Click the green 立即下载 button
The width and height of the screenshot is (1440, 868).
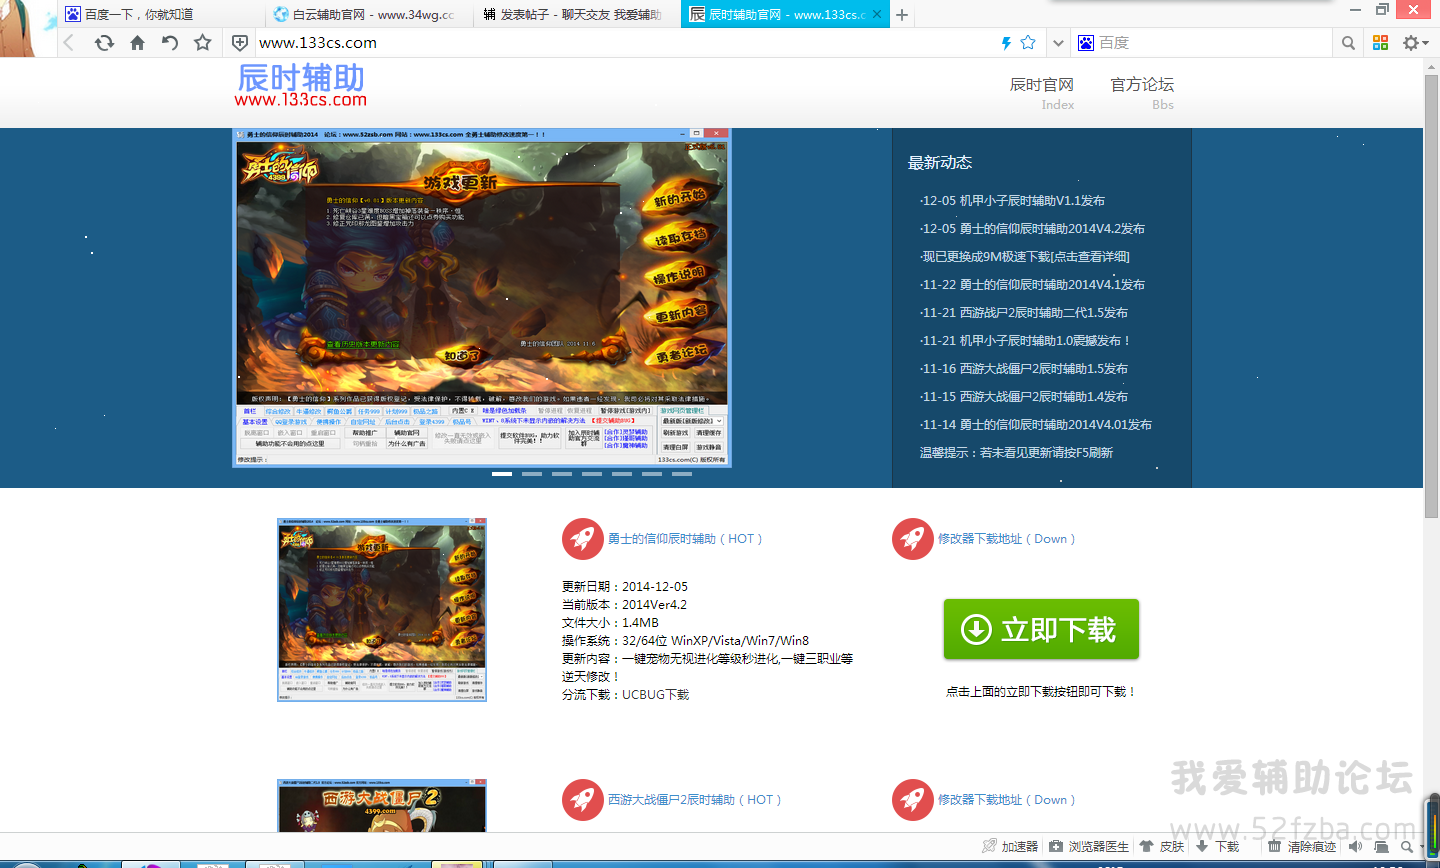pos(1041,629)
